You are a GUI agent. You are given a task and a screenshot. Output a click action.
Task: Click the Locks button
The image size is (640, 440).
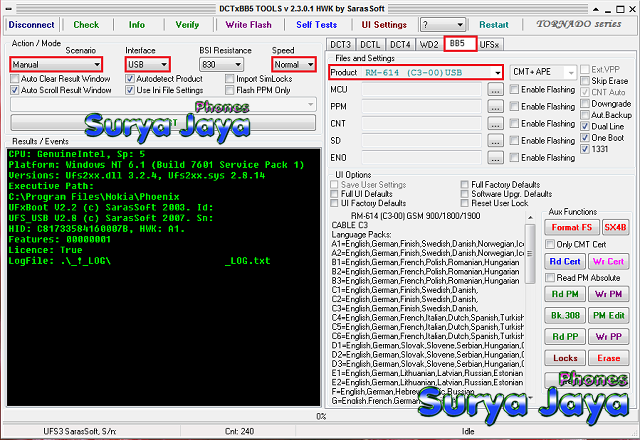click(565, 358)
